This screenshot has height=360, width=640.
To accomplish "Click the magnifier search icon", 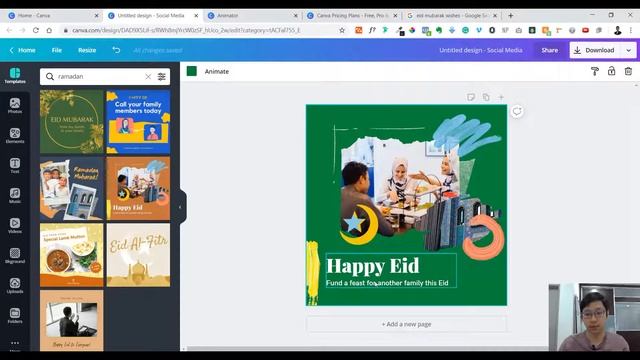I will (50, 76).
